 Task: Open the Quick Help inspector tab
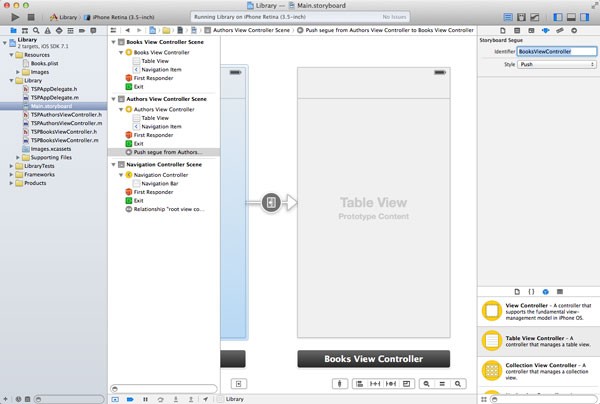(x=517, y=31)
